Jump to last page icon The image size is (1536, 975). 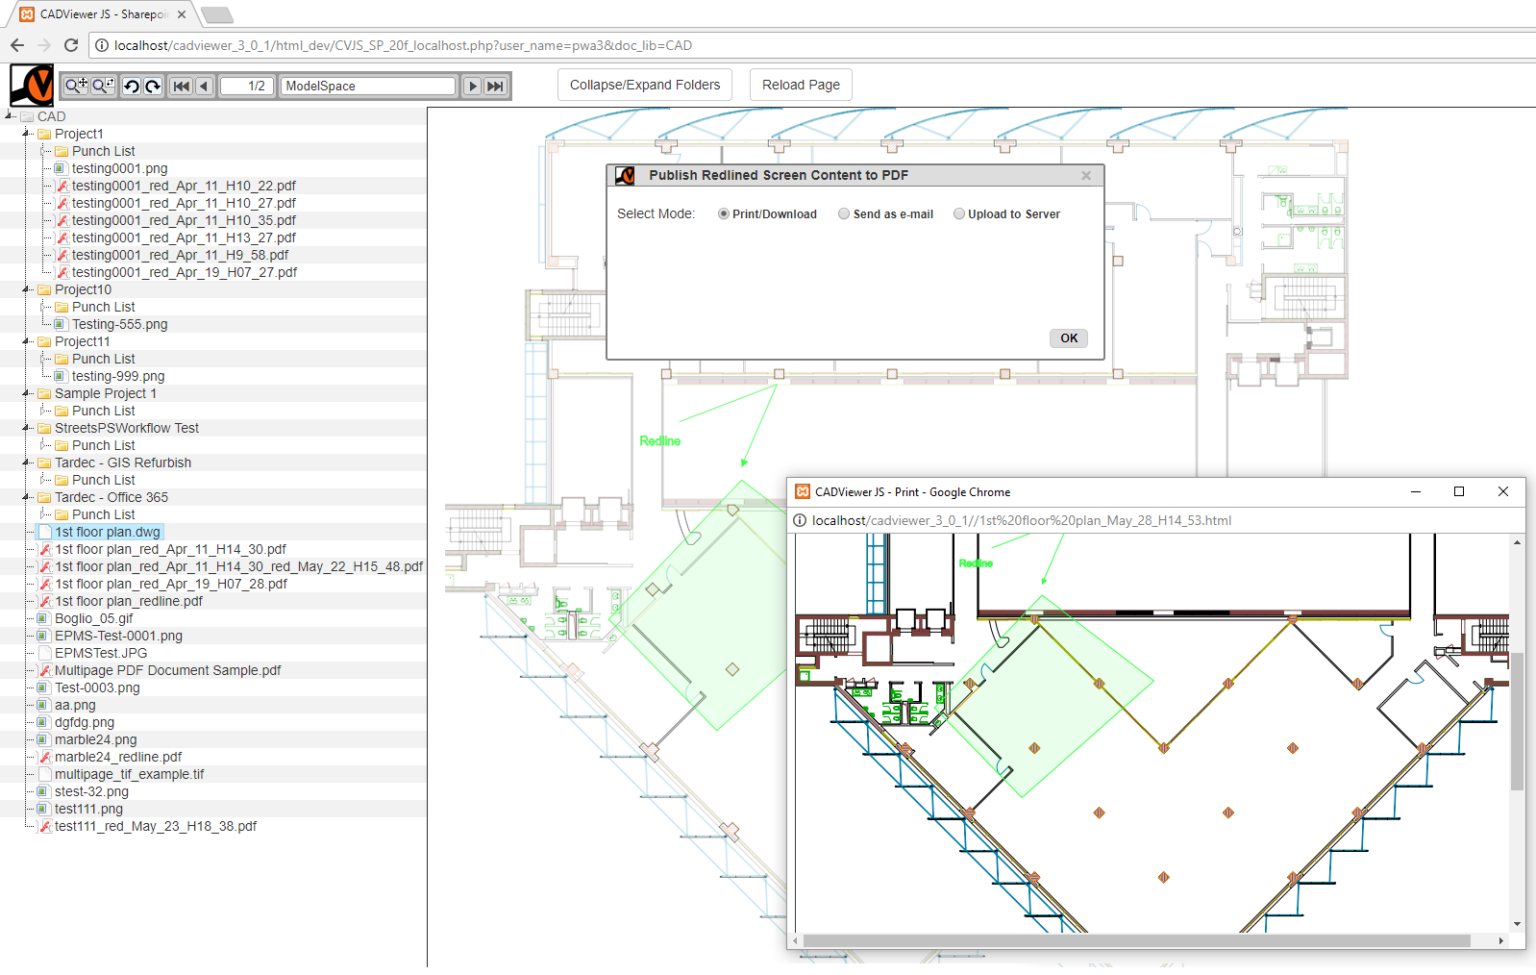[x=495, y=86]
